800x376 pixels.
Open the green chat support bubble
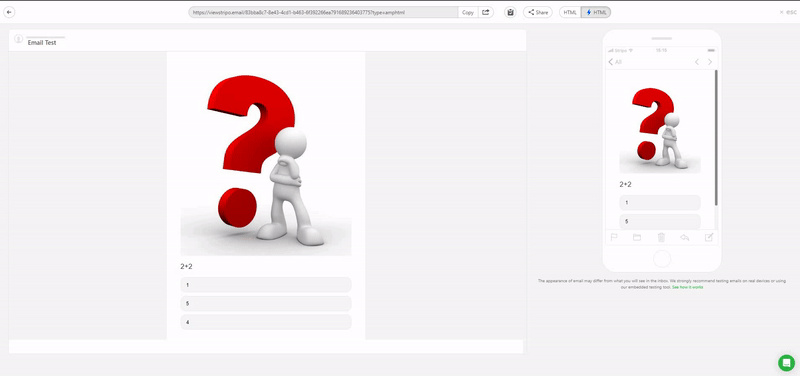(x=786, y=363)
